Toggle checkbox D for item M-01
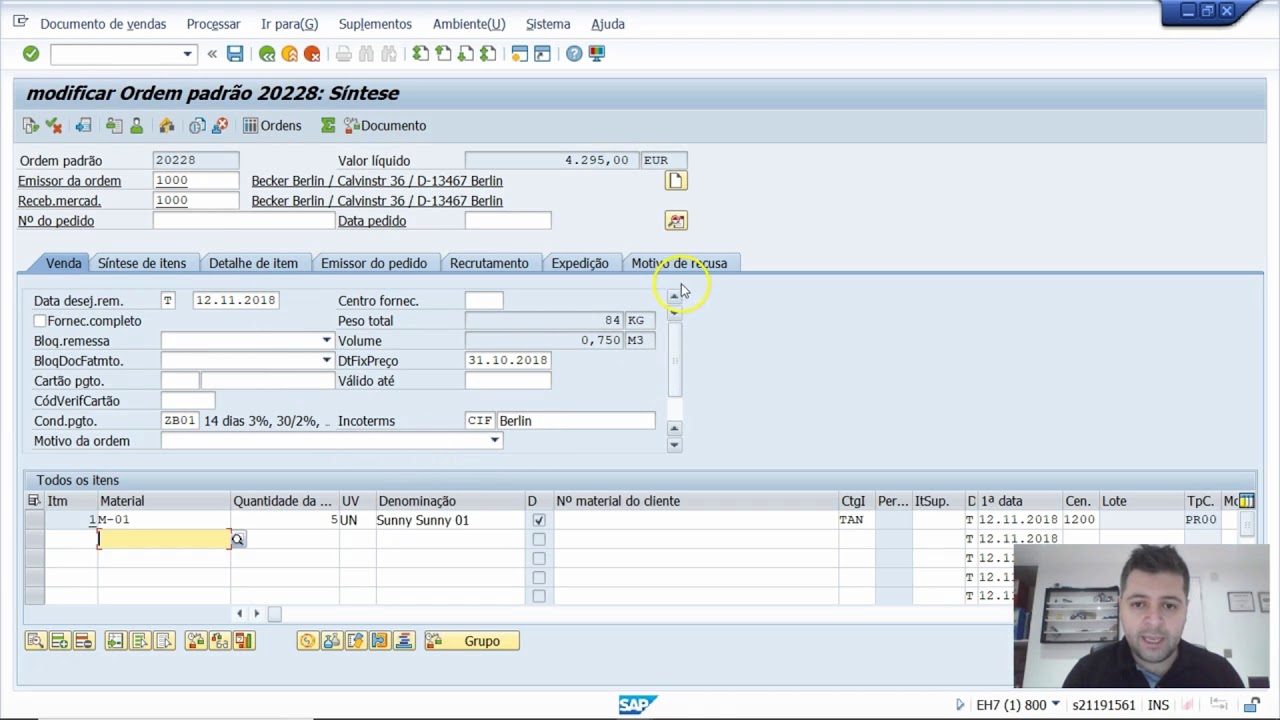Screen dimensions: 1280x720 (539, 520)
